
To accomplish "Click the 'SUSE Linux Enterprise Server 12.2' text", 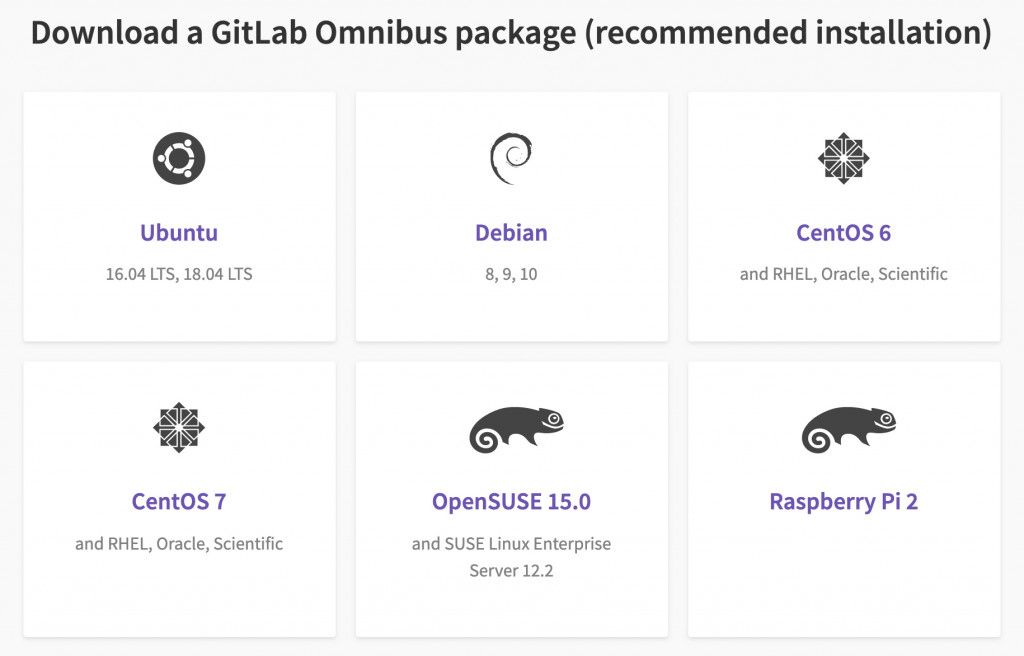I will click(511, 557).
